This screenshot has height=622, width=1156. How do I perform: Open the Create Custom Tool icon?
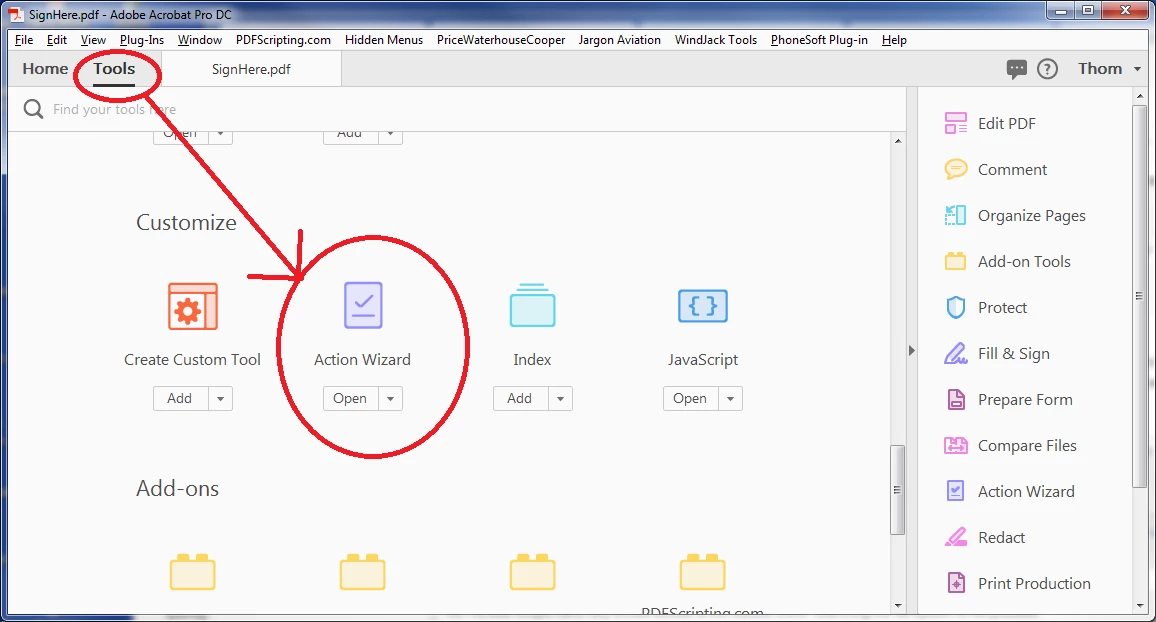[192, 306]
